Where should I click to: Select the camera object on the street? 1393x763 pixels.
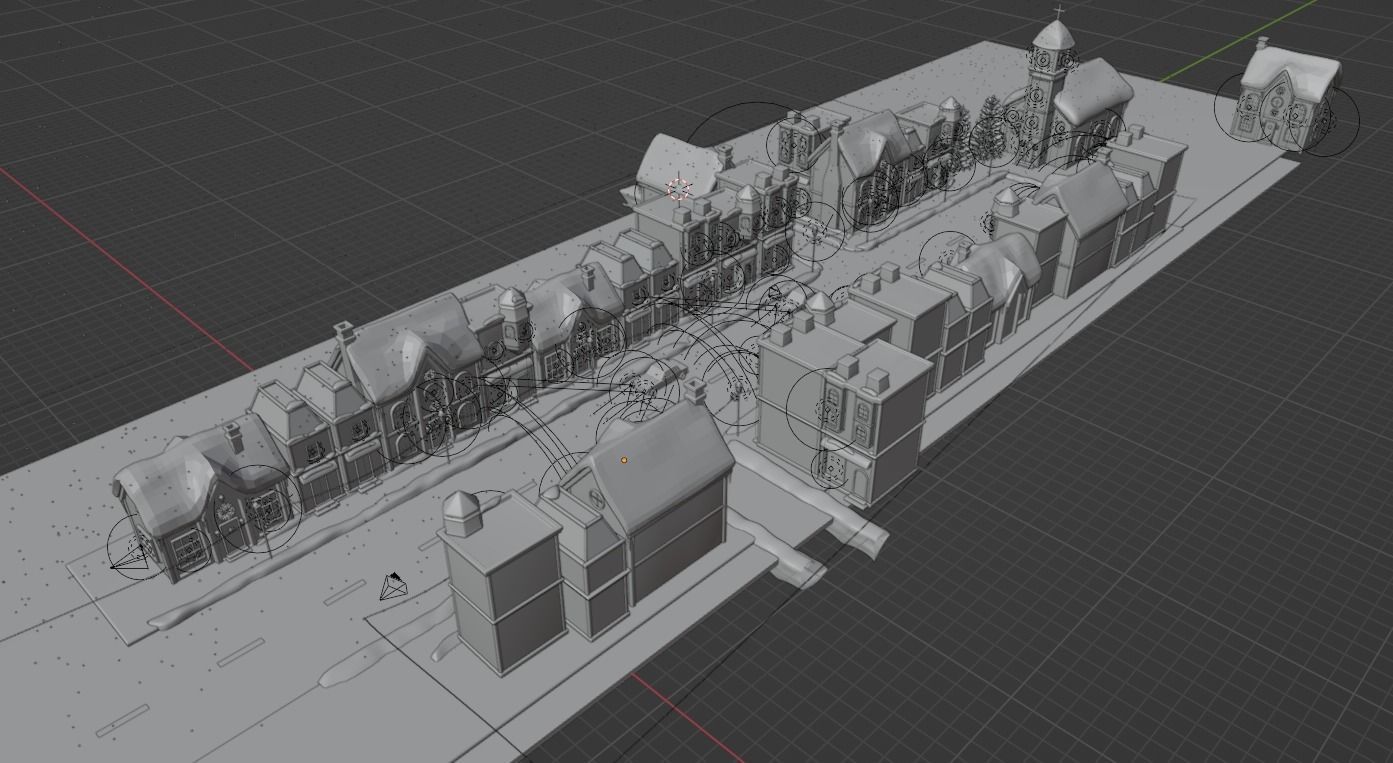[393, 587]
